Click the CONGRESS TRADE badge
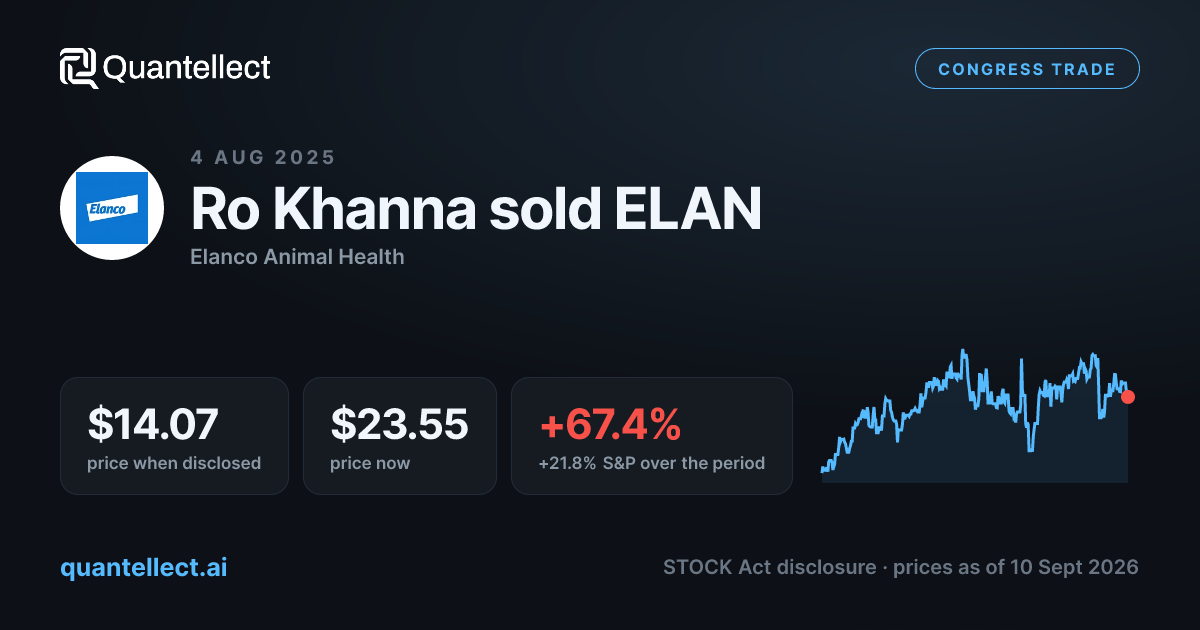This screenshot has height=630, width=1200. tap(1027, 69)
